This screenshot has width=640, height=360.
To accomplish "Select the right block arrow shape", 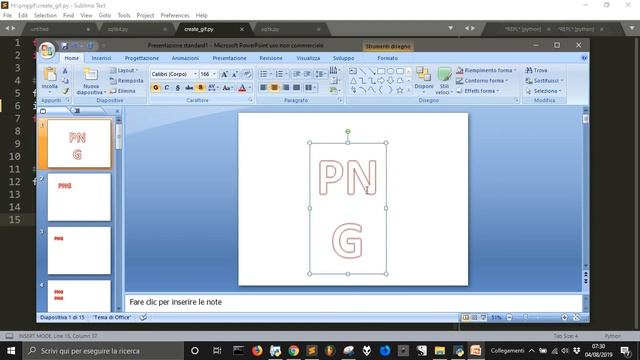I will pyautogui.click(x=381, y=81).
